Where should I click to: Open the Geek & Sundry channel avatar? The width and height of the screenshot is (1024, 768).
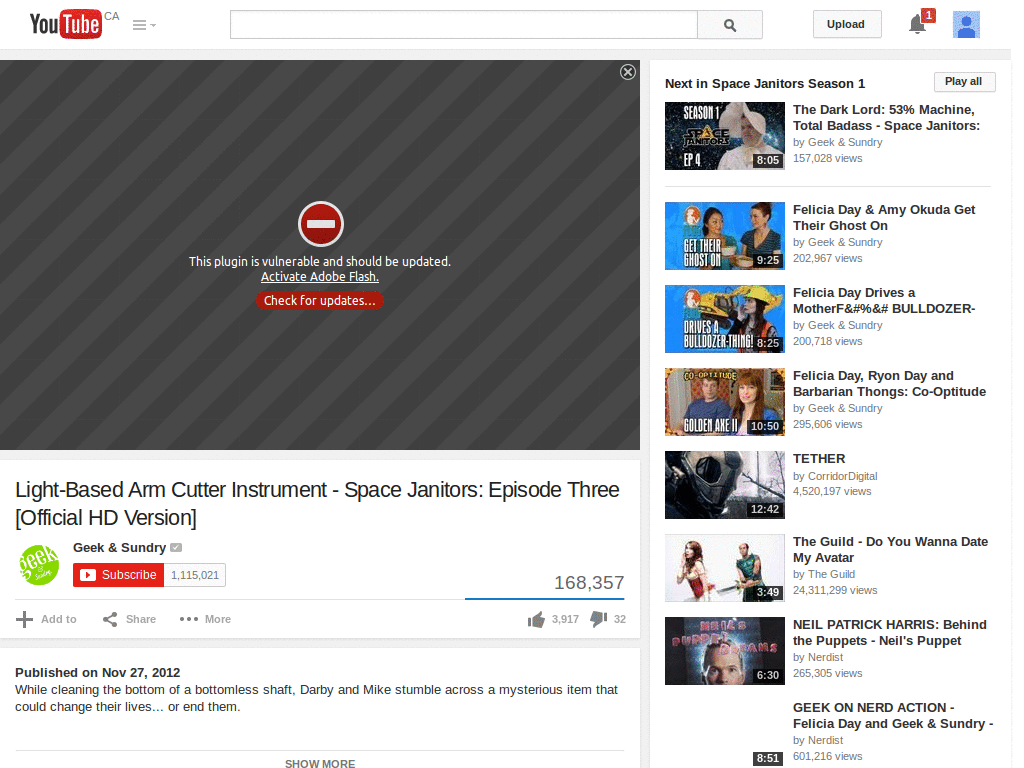click(39, 565)
